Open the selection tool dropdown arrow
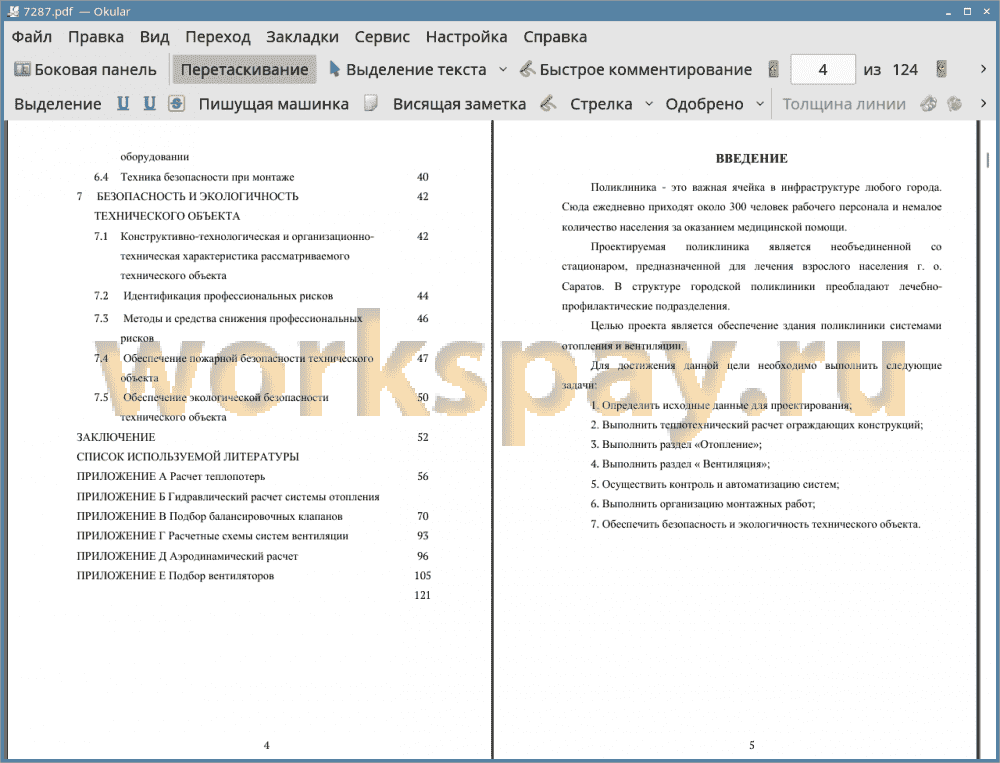The width and height of the screenshot is (1000, 763). [503, 70]
